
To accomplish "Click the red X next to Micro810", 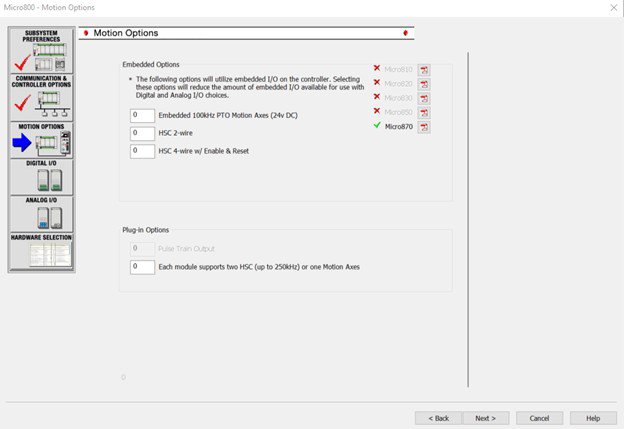I will point(377,68).
